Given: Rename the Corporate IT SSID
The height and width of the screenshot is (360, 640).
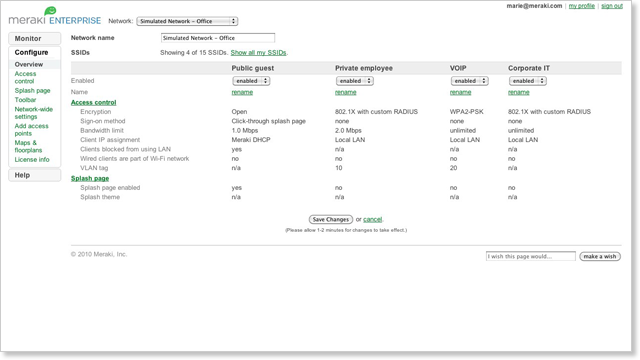Looking at the screenshot, I should (518, 92).
